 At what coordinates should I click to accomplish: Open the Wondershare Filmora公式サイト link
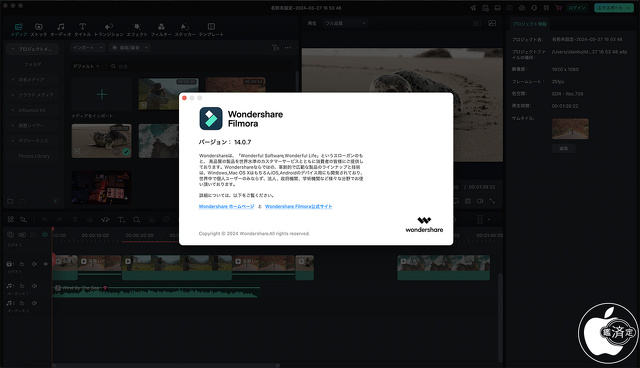[298, 206]
